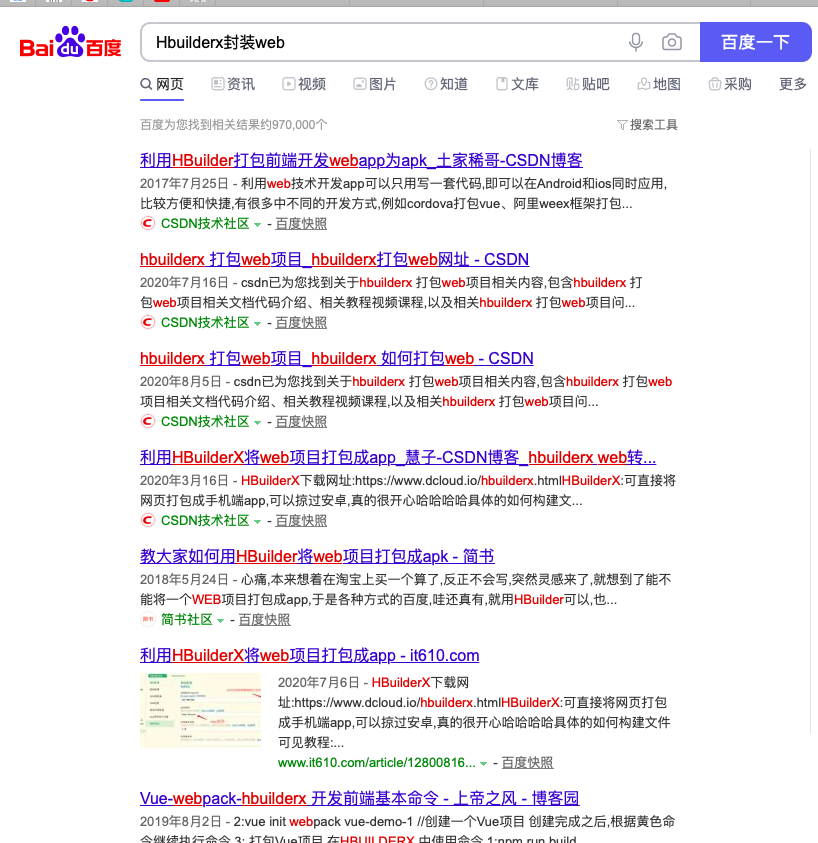Expand the 更多 menu
This screenshot has height=843, width=818.
pyautogui.click(x=793, y=84)
